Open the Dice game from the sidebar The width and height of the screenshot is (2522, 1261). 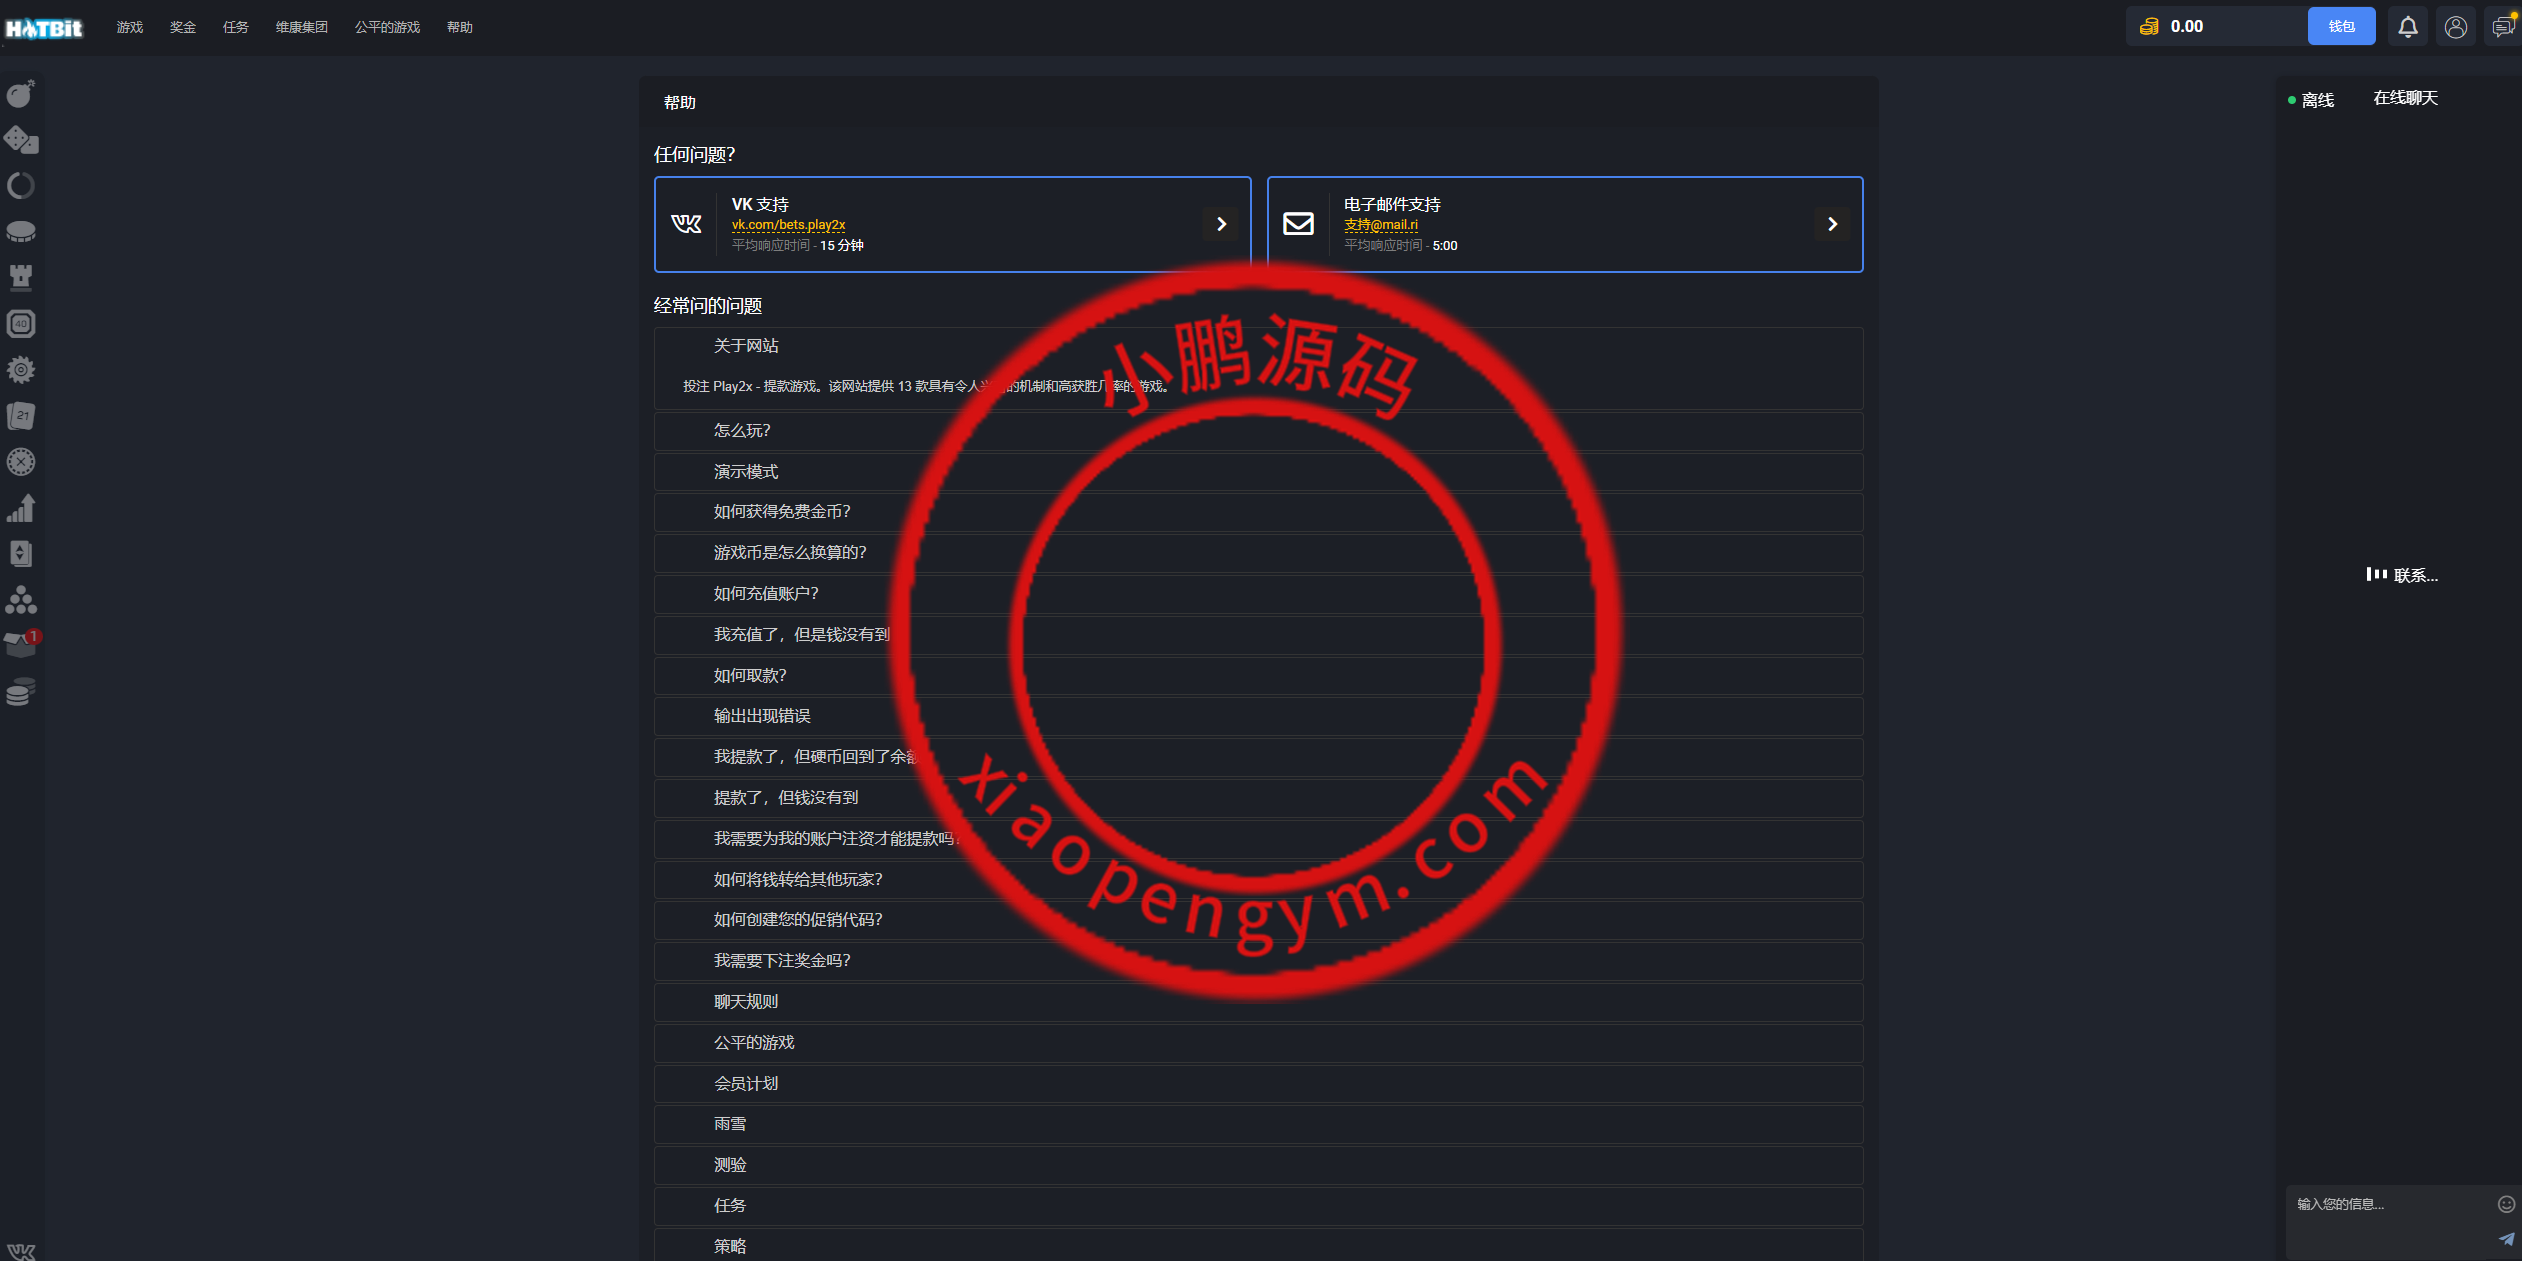click(22, 140)
